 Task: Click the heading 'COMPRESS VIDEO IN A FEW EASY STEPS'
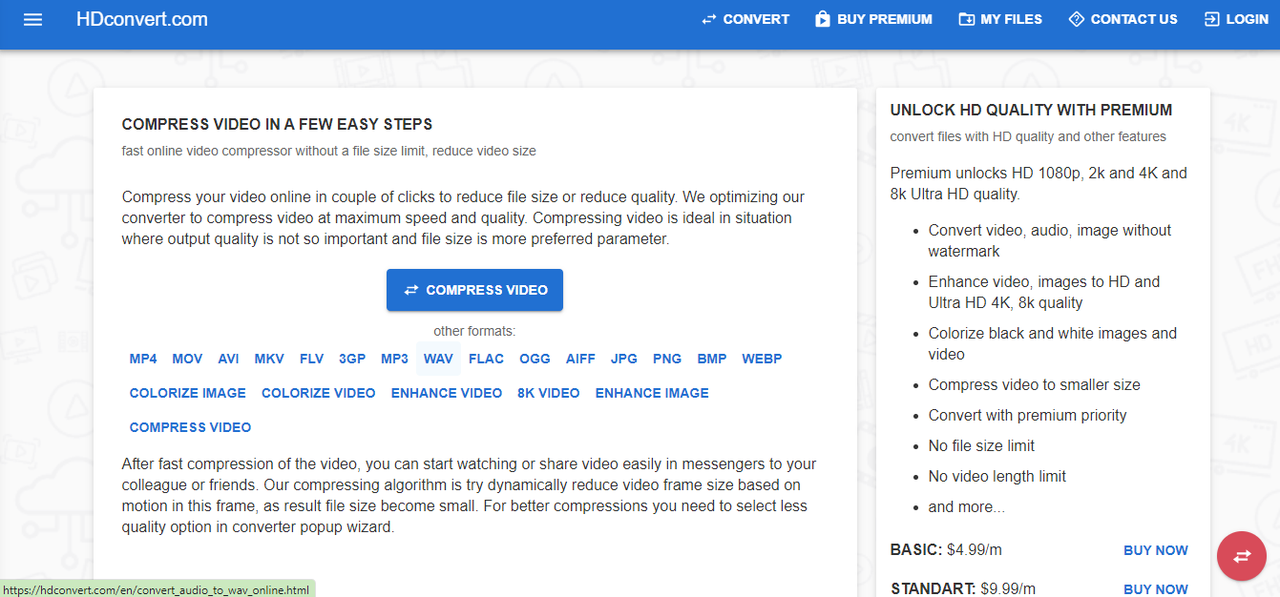277,125
